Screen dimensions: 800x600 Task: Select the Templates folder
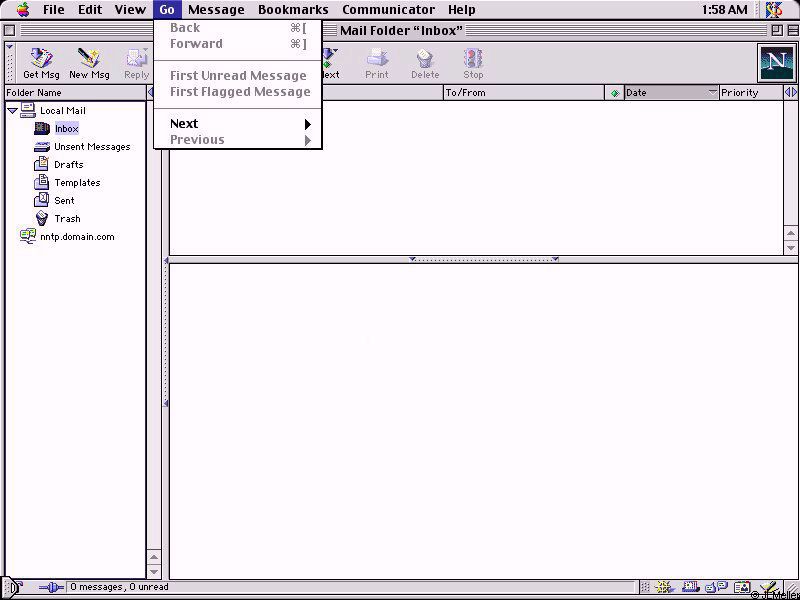pyautogui.click(x=76, y=183)
